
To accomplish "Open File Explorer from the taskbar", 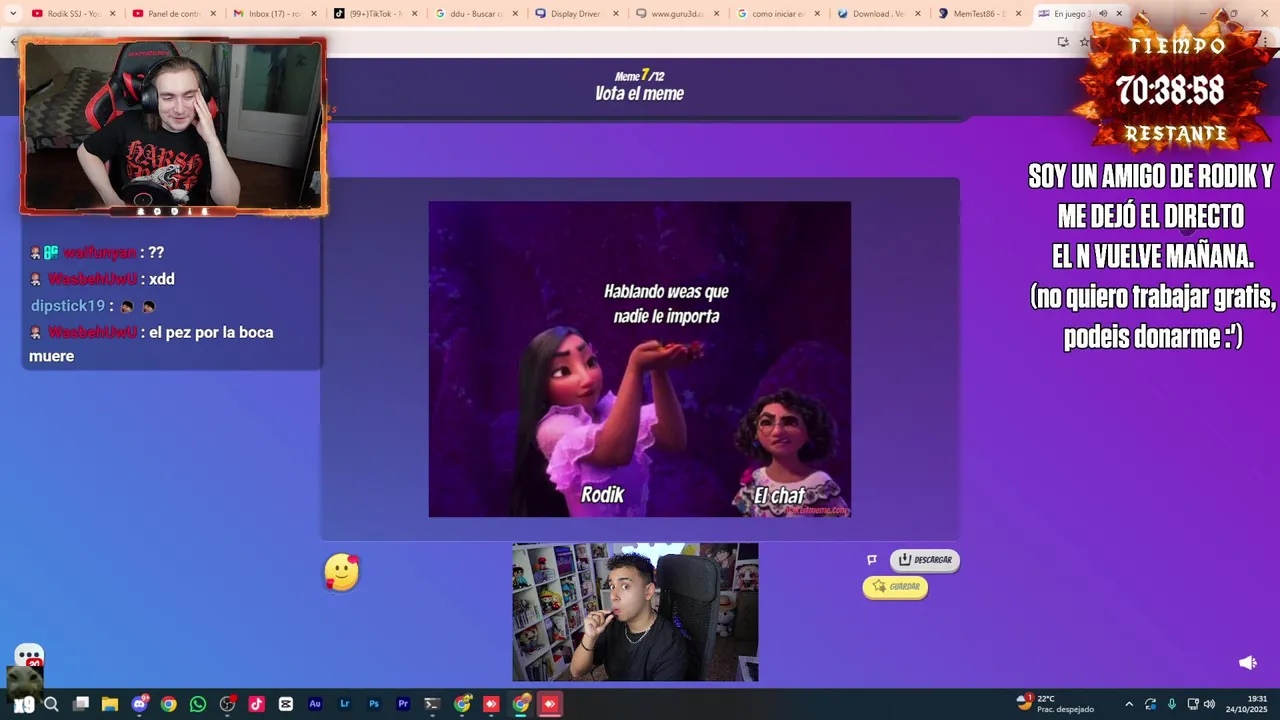I will click(110, 704).
